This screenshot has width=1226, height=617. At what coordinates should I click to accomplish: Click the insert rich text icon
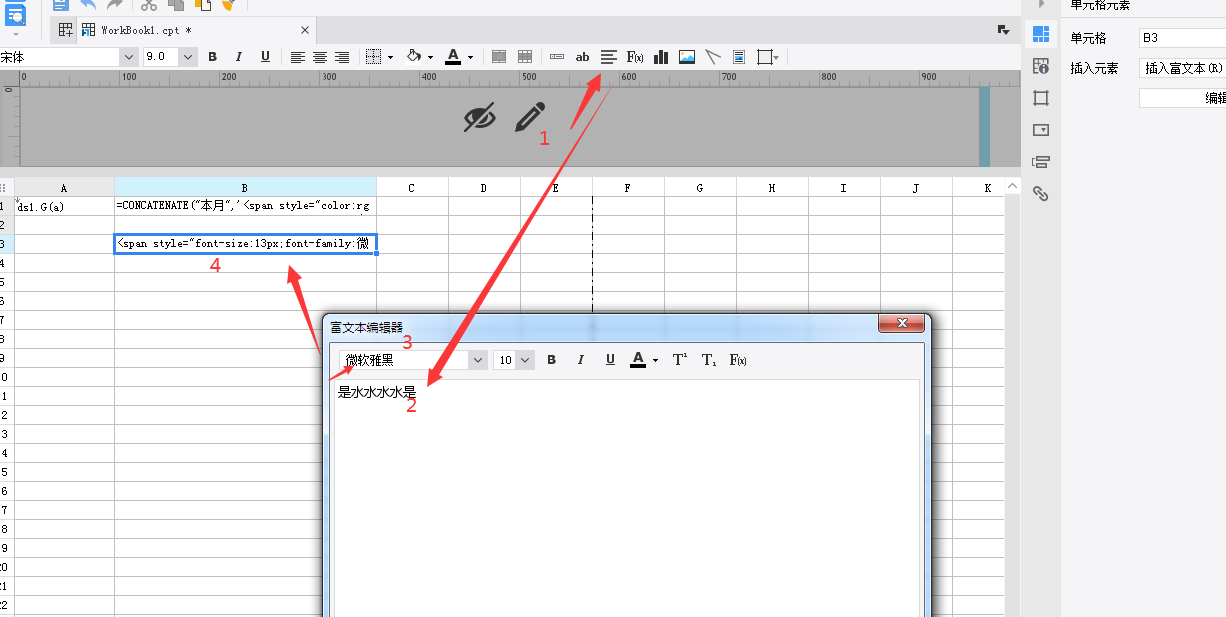pos(608,57)
